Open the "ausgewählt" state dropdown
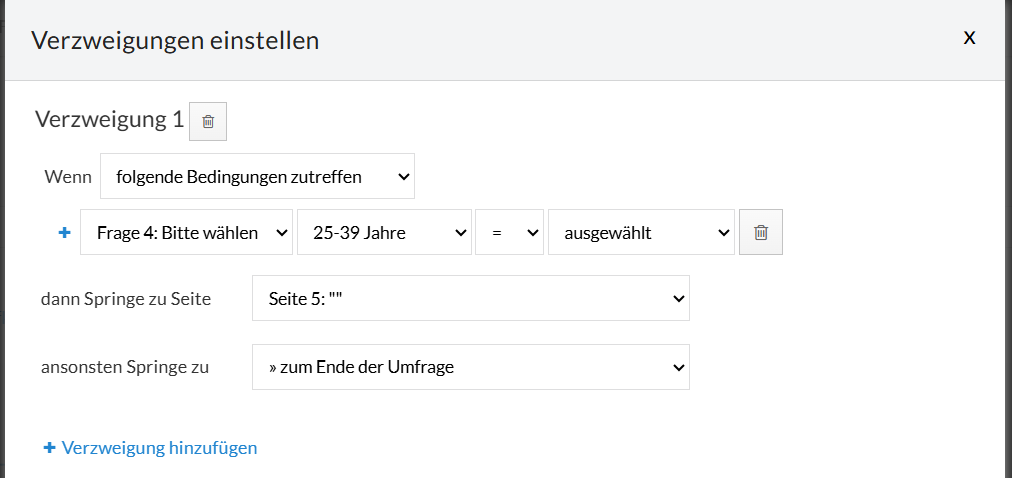The image size is (1012, 478). click(640, 232)
